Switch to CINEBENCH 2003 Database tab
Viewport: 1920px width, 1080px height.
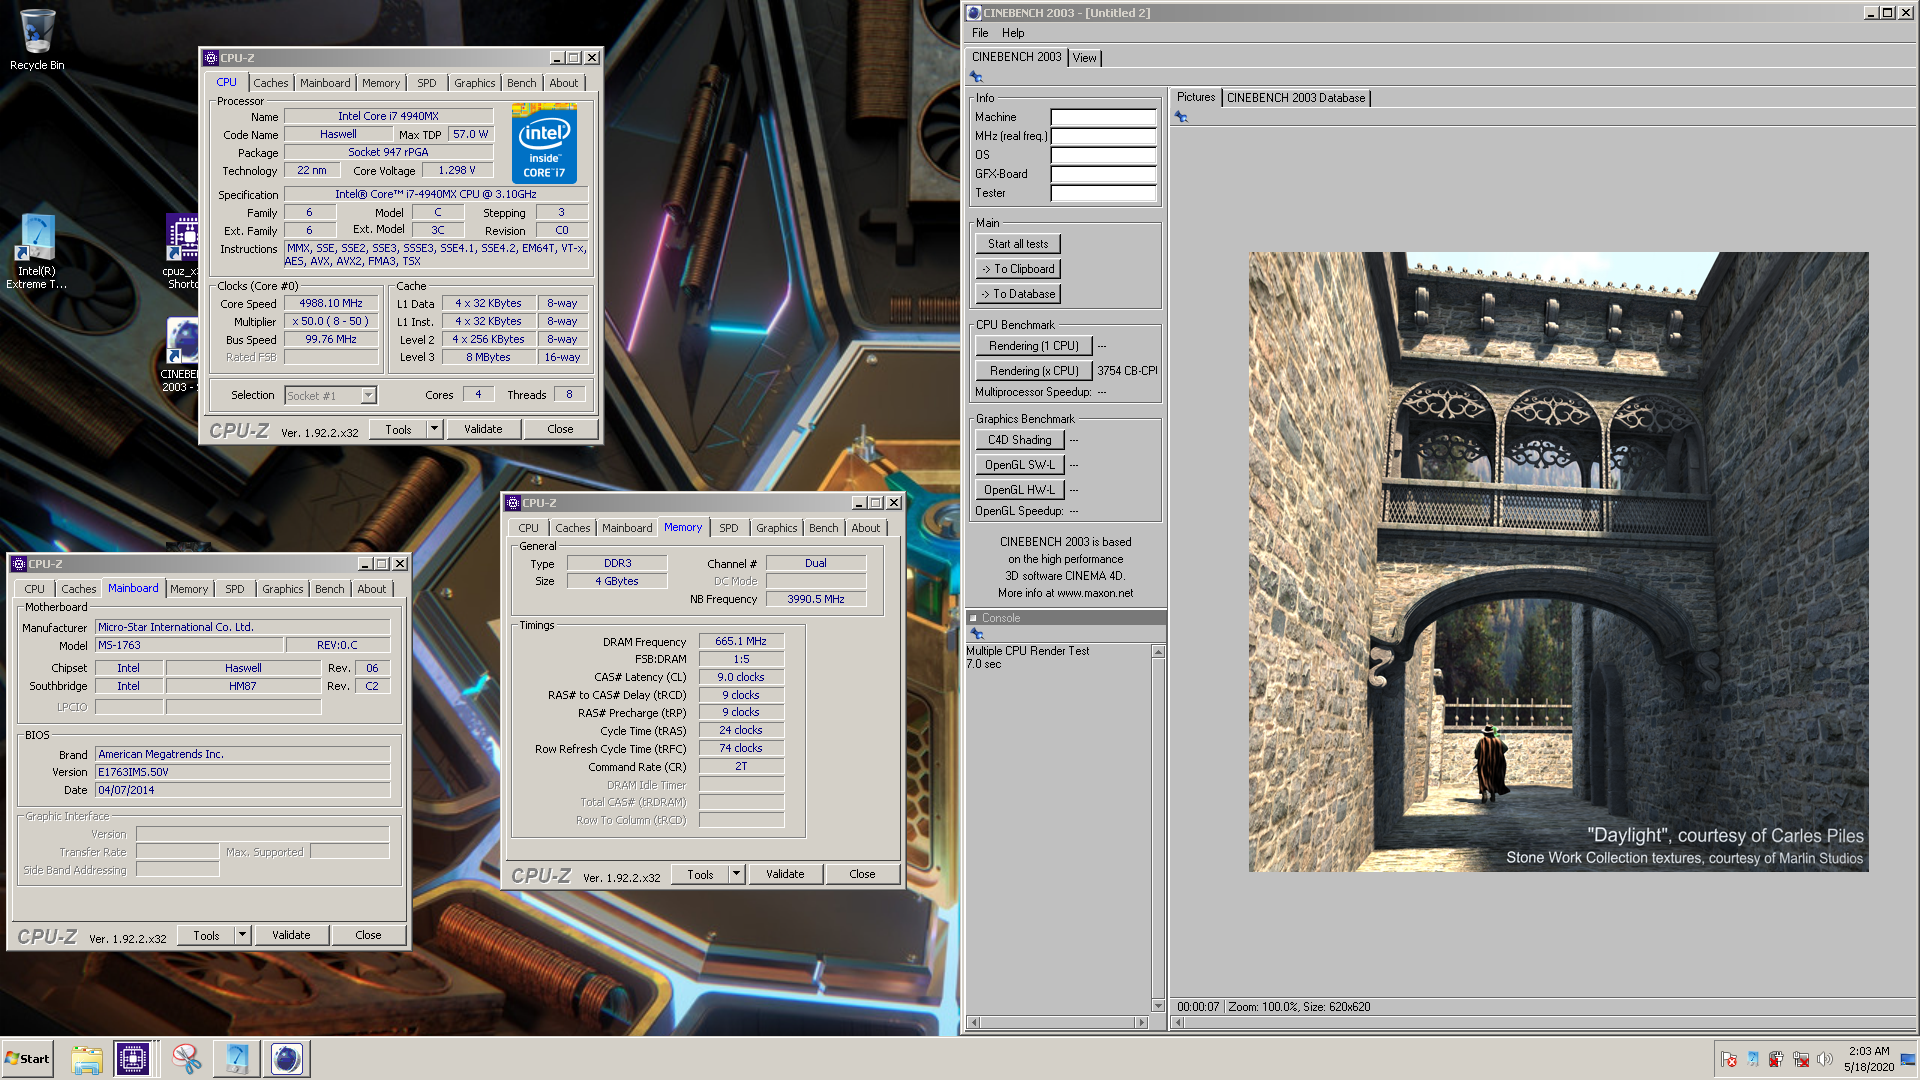point(1296,98)
